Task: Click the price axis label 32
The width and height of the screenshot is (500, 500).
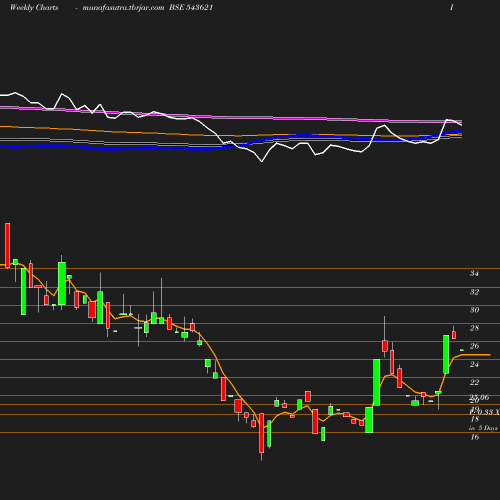Action: (474, 292)
